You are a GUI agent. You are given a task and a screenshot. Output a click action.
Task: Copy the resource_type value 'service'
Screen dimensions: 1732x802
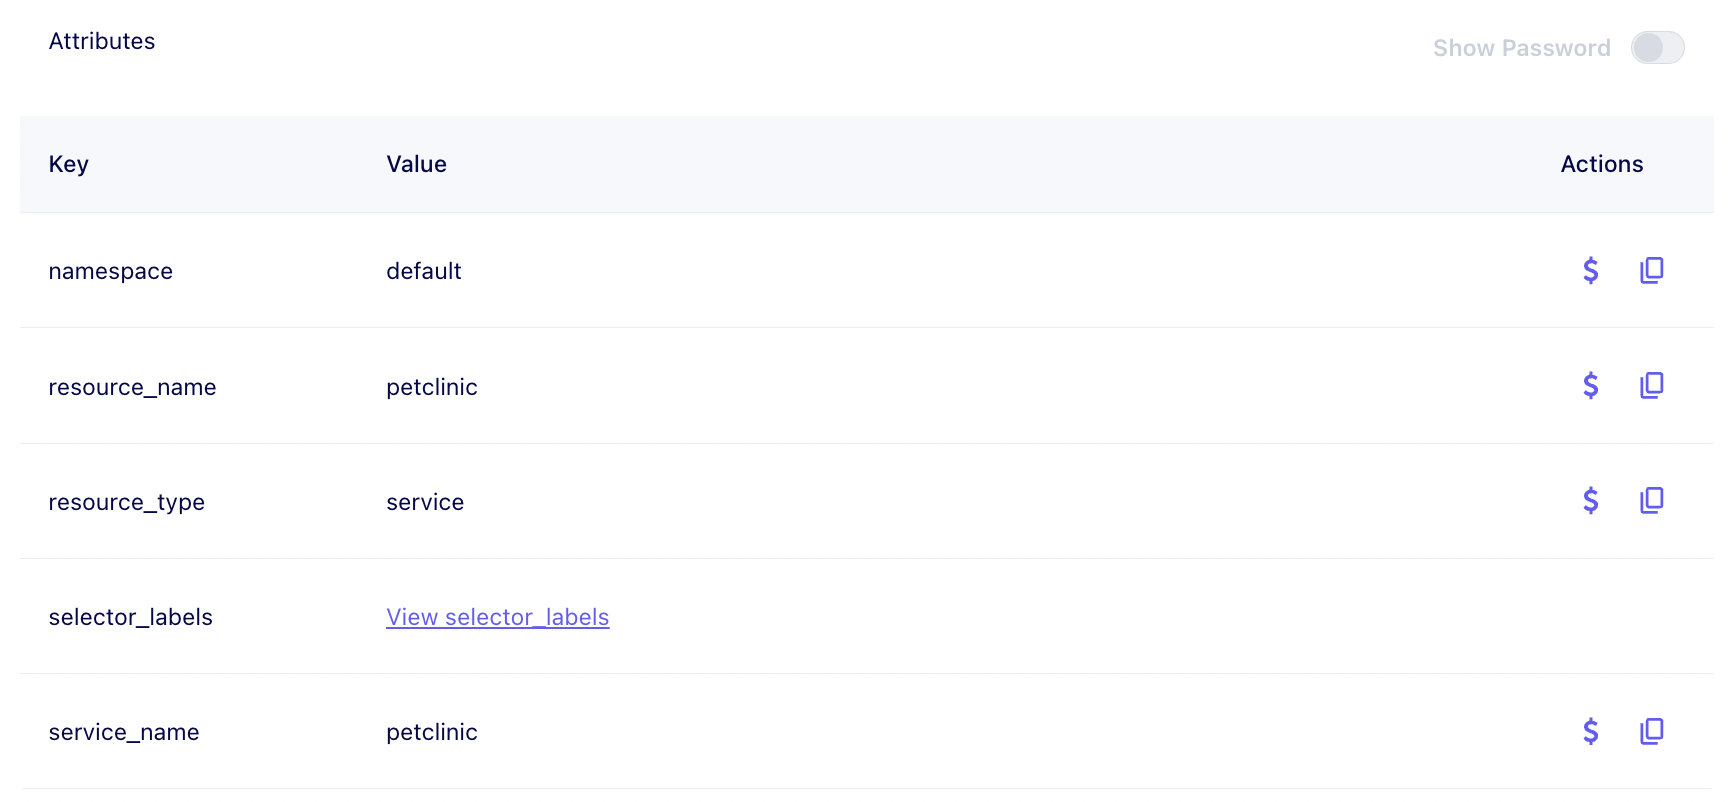1652,500
